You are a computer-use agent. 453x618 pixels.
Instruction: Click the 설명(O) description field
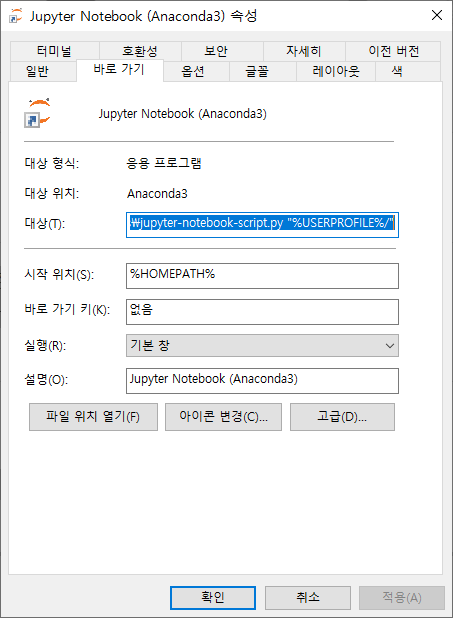pyautogui.click(x=262, y=381)
